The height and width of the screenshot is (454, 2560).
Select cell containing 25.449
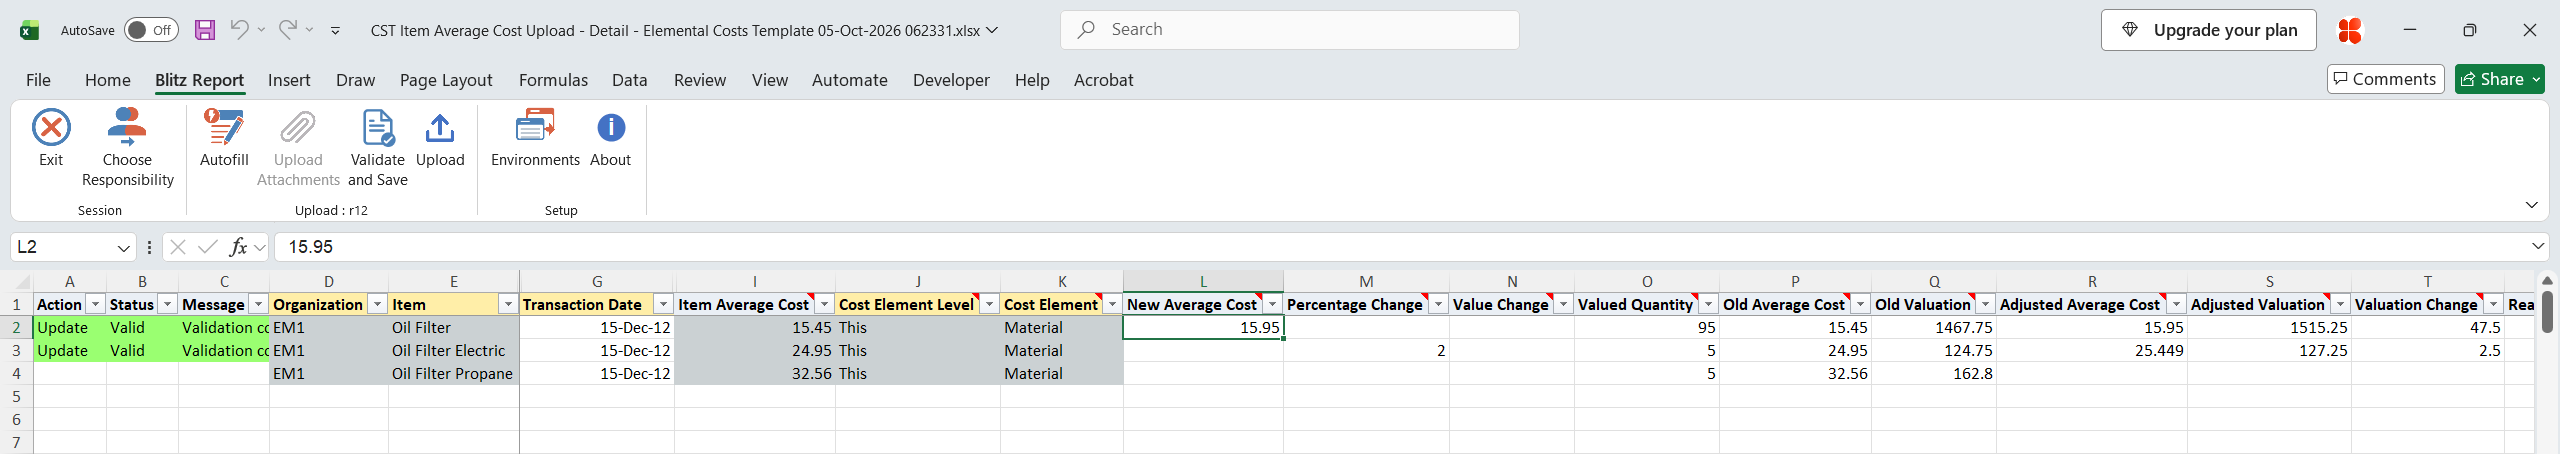[x=2092, y=351]
